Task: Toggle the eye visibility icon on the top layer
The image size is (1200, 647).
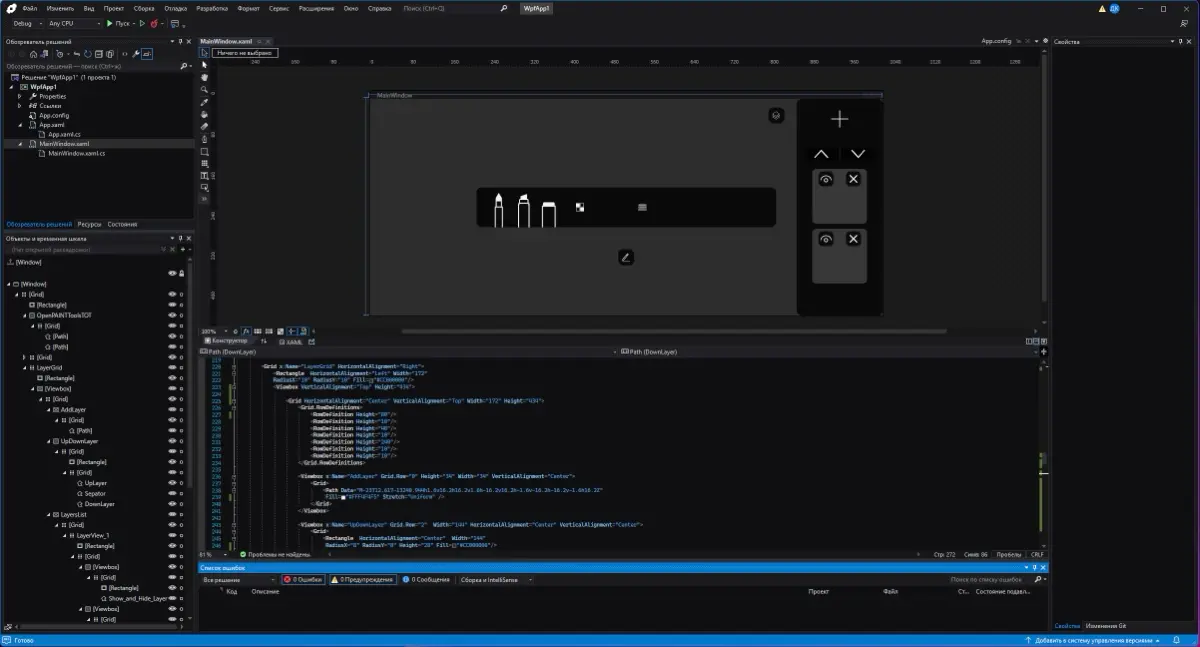Action: tap(826, 178)
